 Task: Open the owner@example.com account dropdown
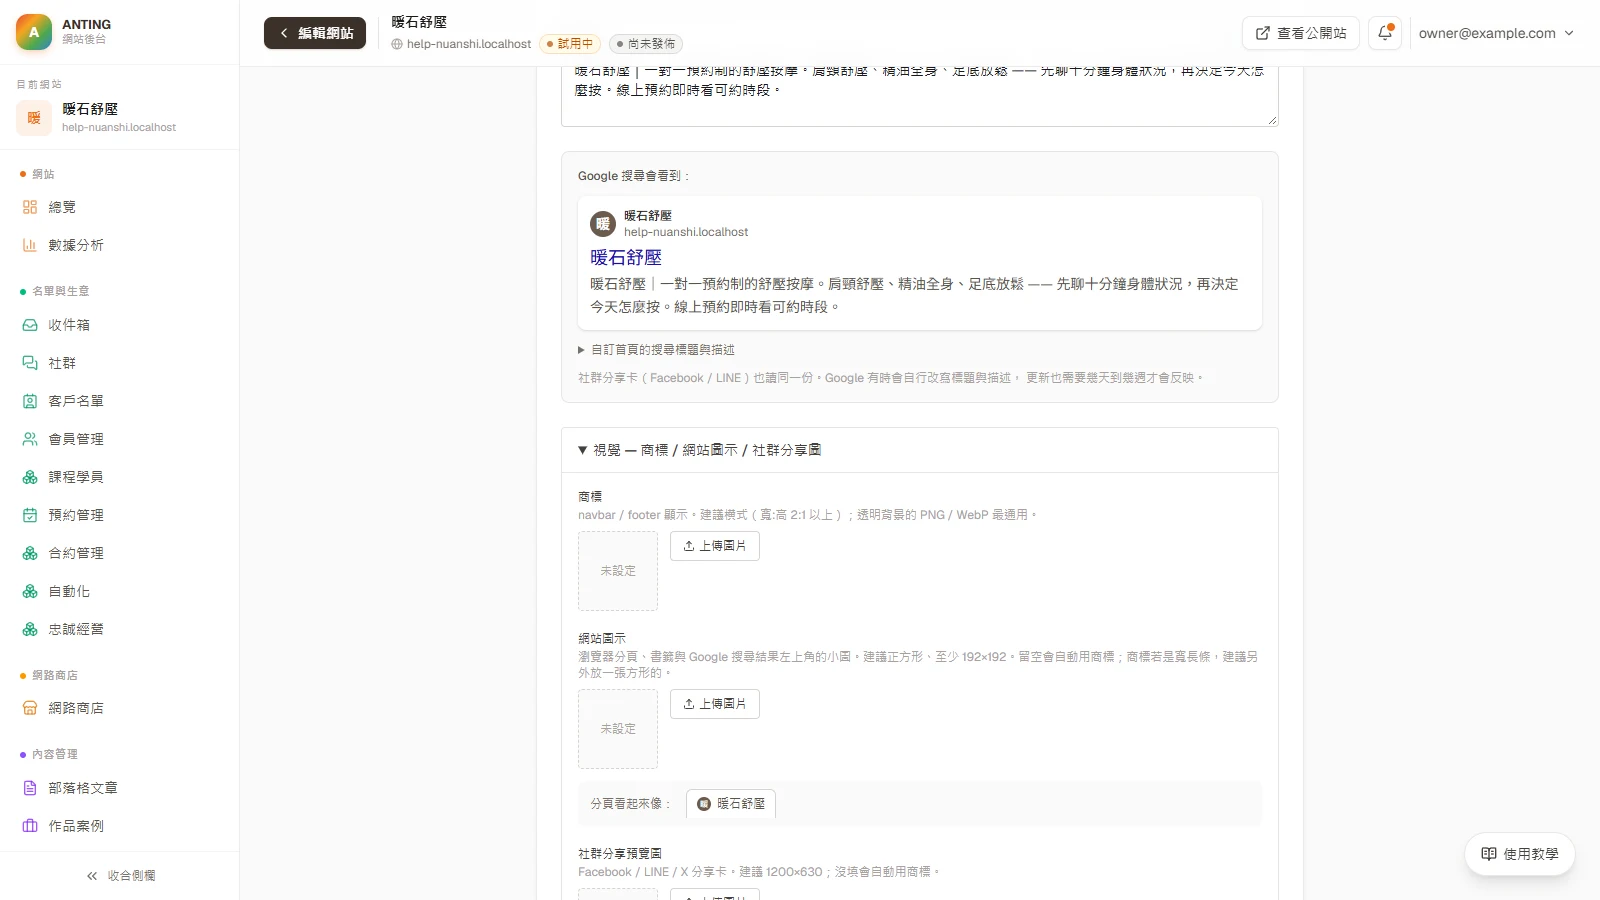pos(1496,33)
